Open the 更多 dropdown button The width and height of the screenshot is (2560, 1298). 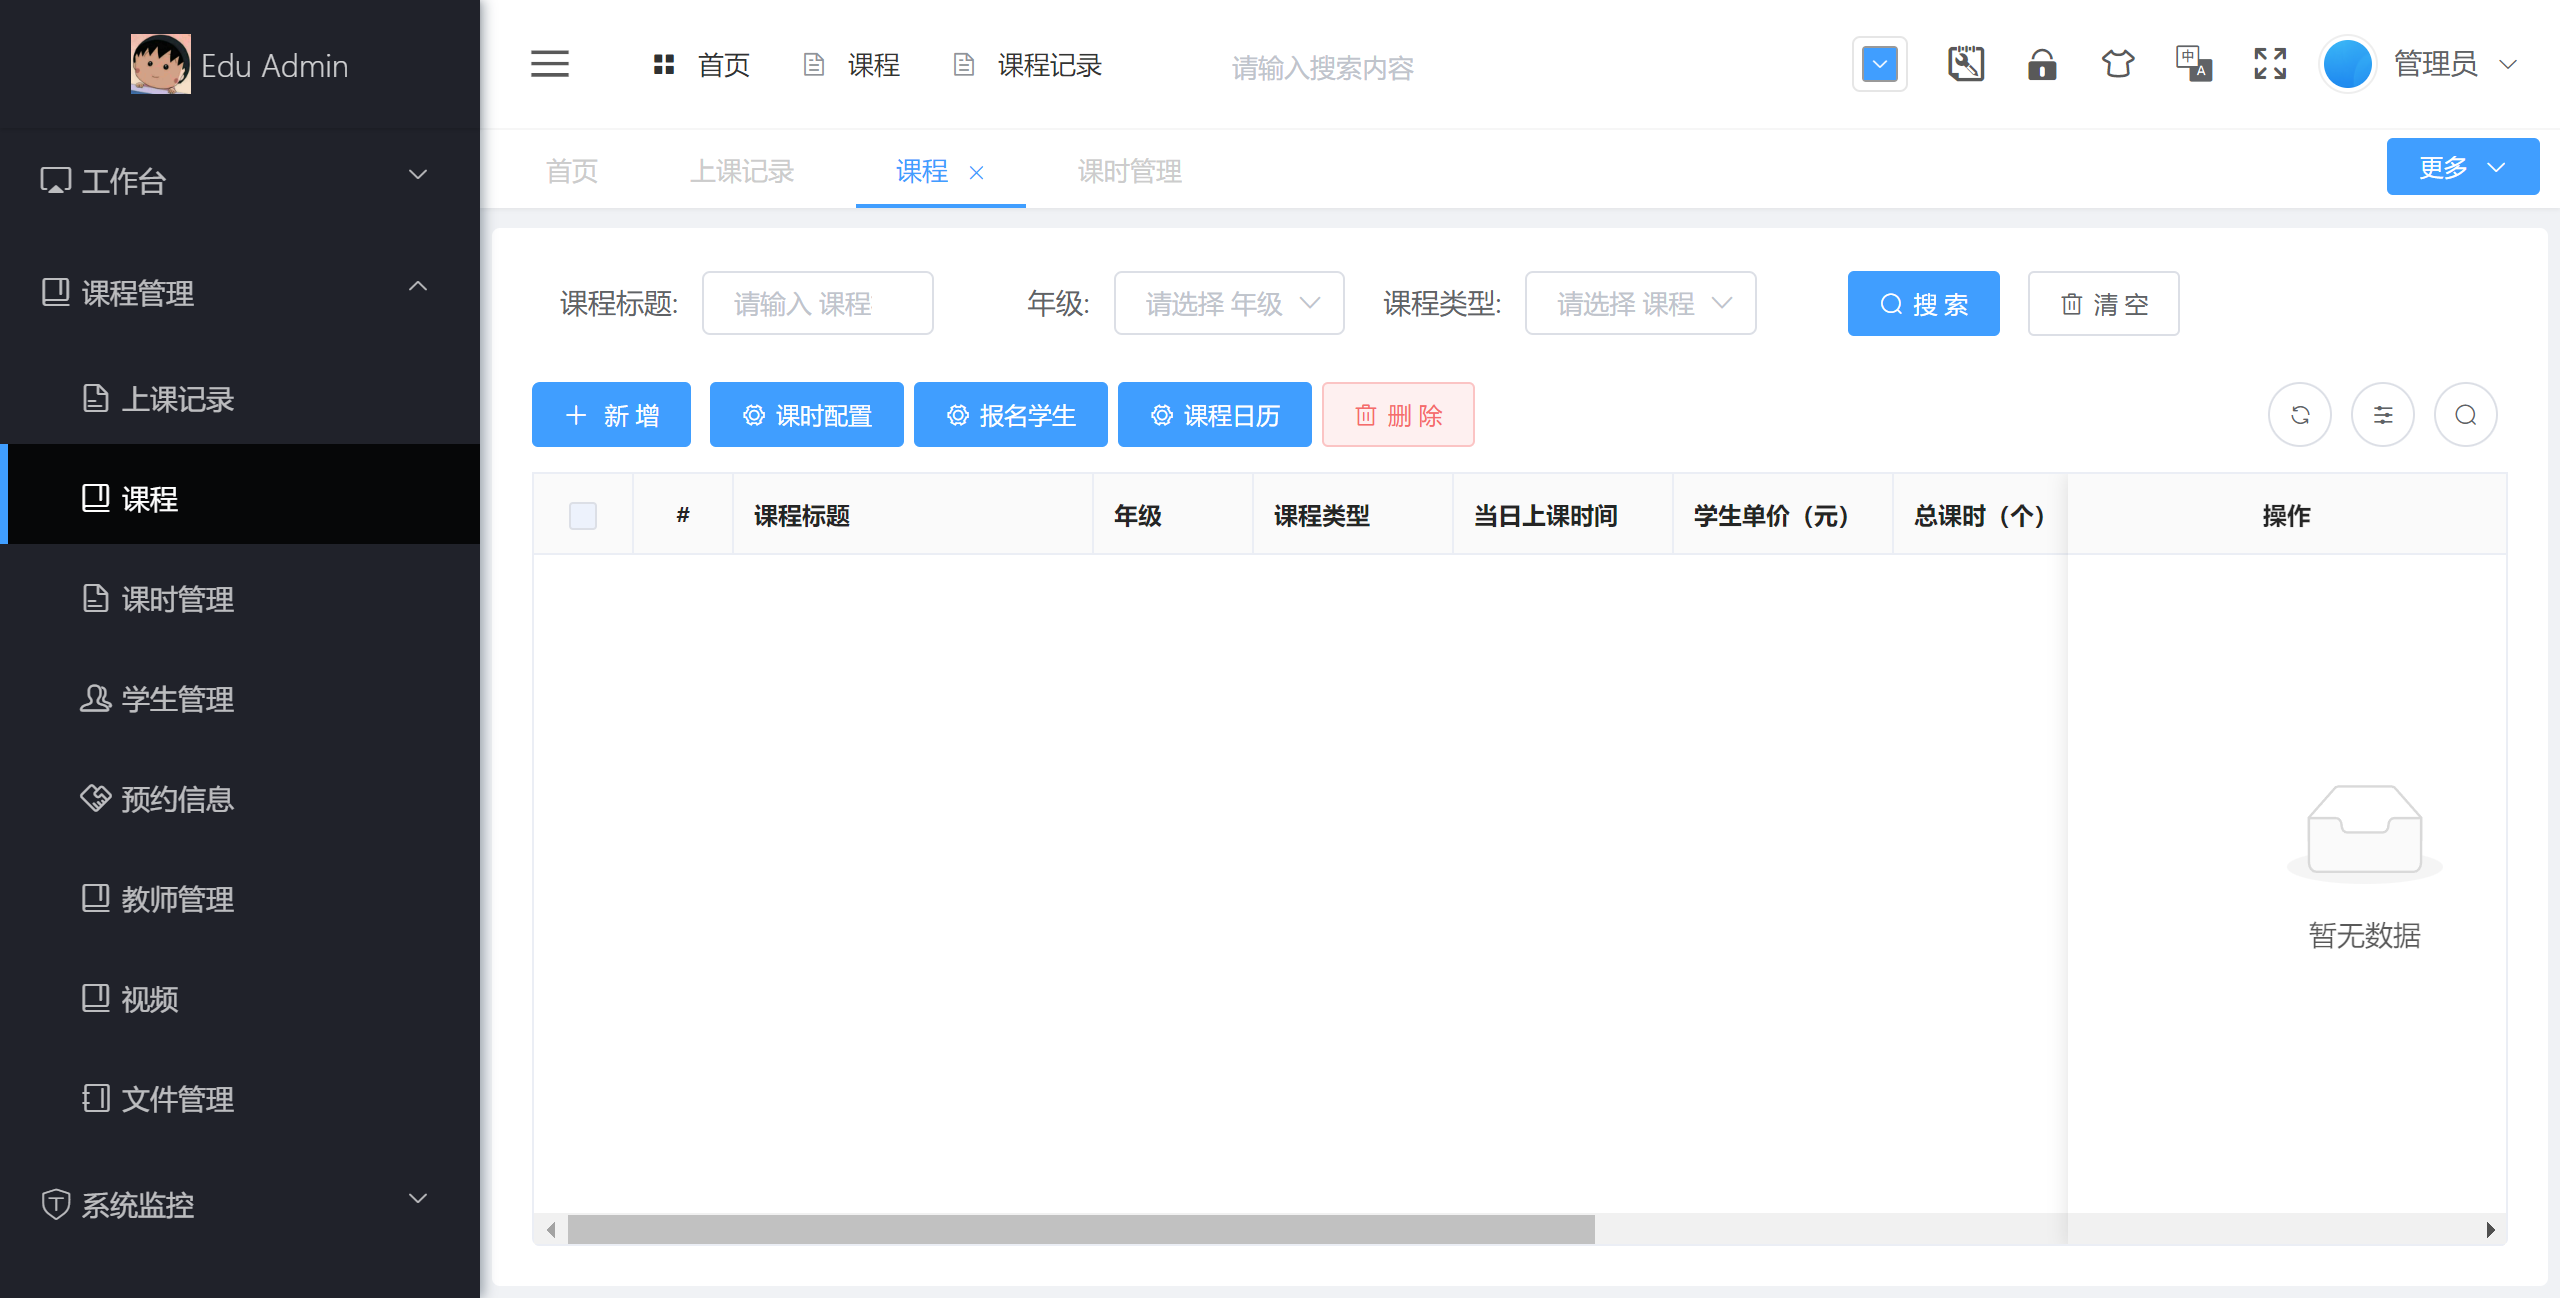[2463, 167]
